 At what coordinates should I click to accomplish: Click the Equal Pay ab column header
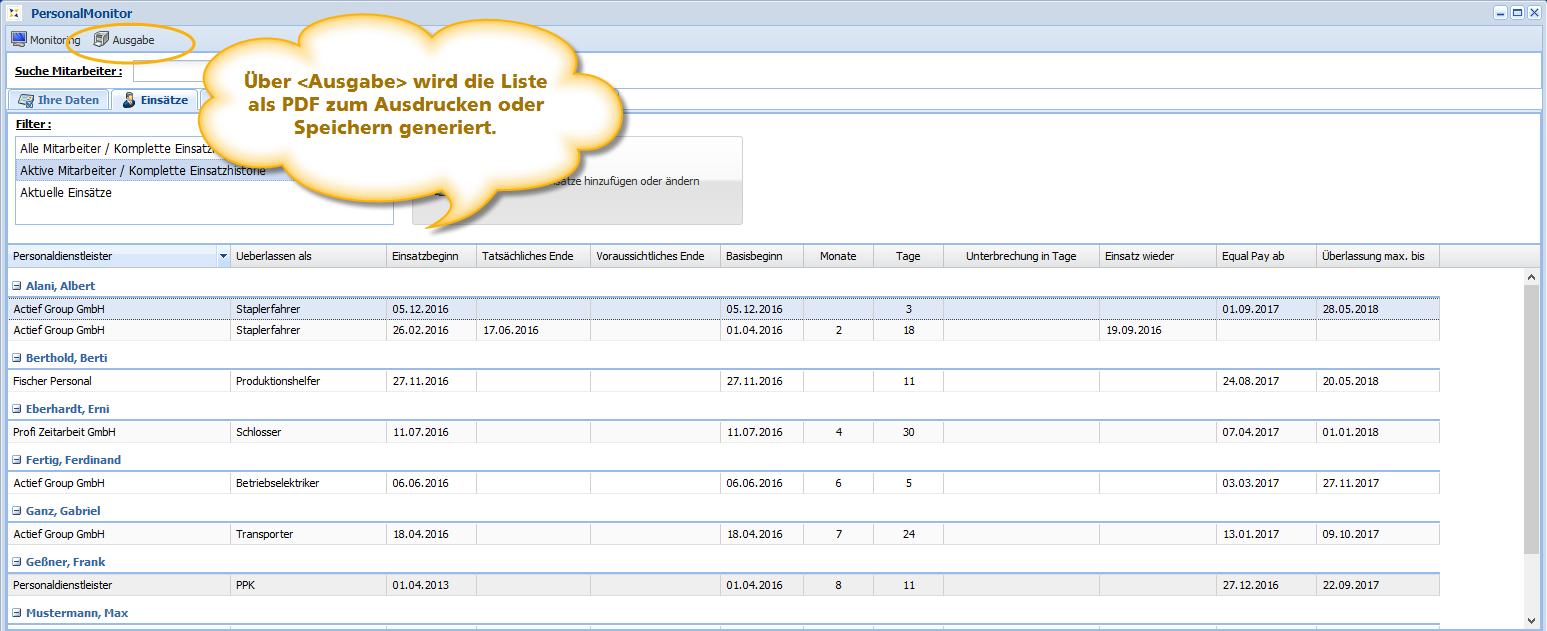[x=1253, y=256]
